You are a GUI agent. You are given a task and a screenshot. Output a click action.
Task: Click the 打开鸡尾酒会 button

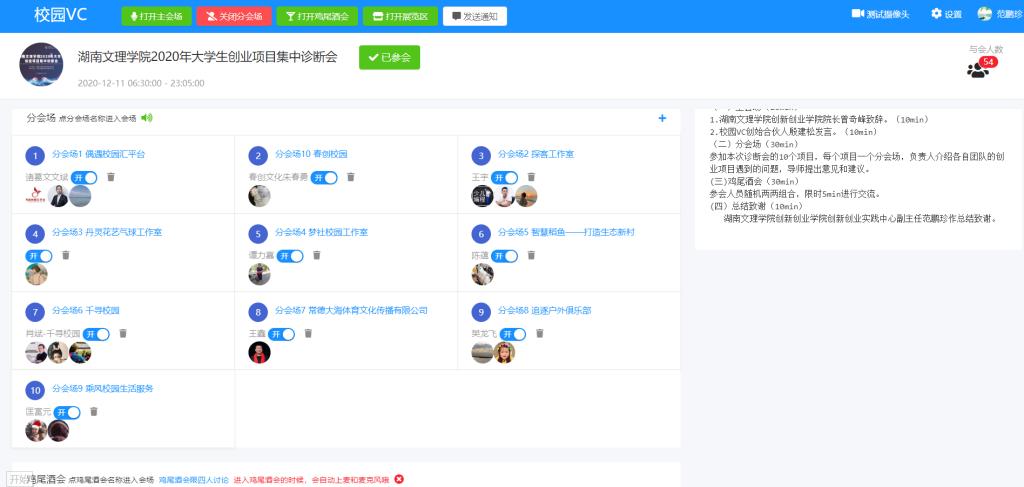coord(314,16)
